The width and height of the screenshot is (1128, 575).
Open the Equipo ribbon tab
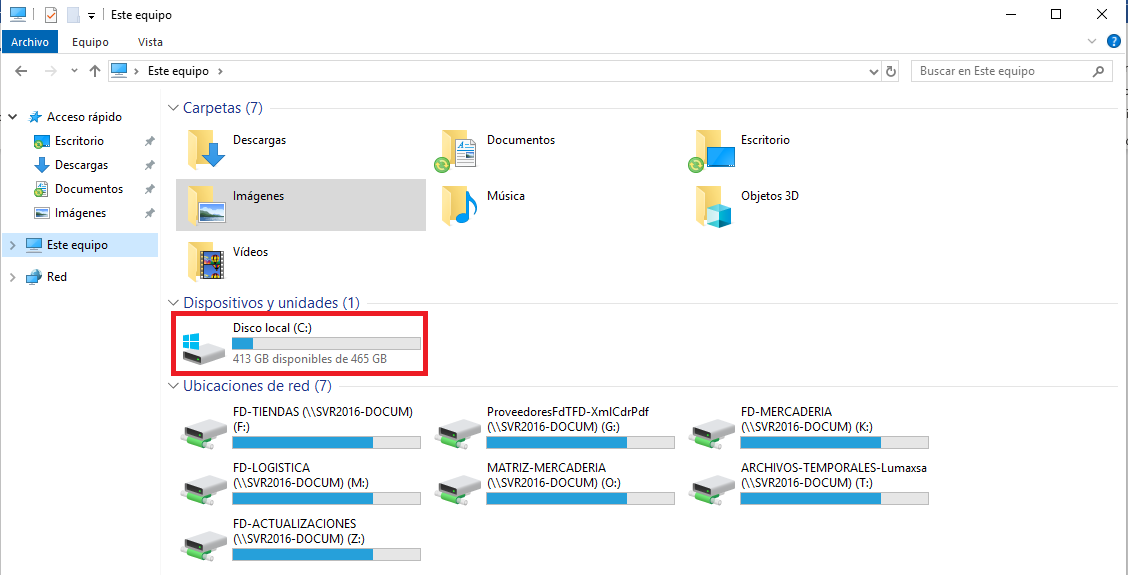click(90, 42)
